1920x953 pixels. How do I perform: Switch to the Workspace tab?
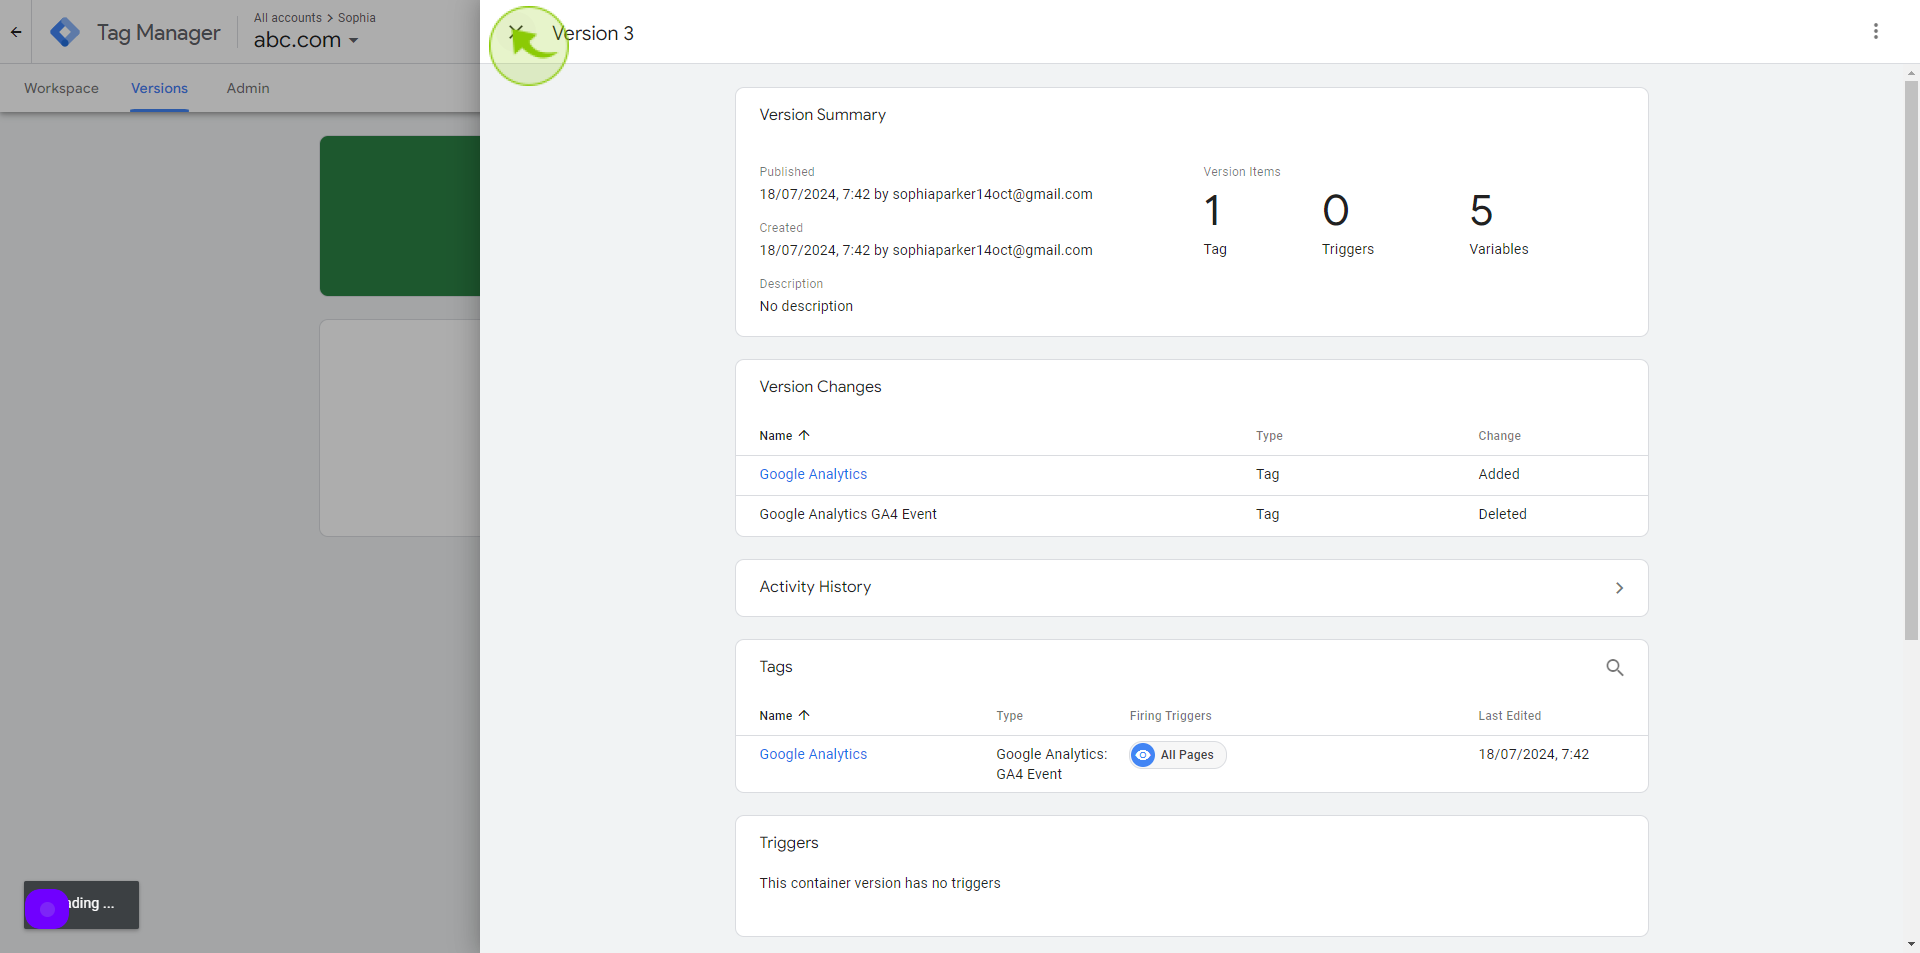point(61,88)
